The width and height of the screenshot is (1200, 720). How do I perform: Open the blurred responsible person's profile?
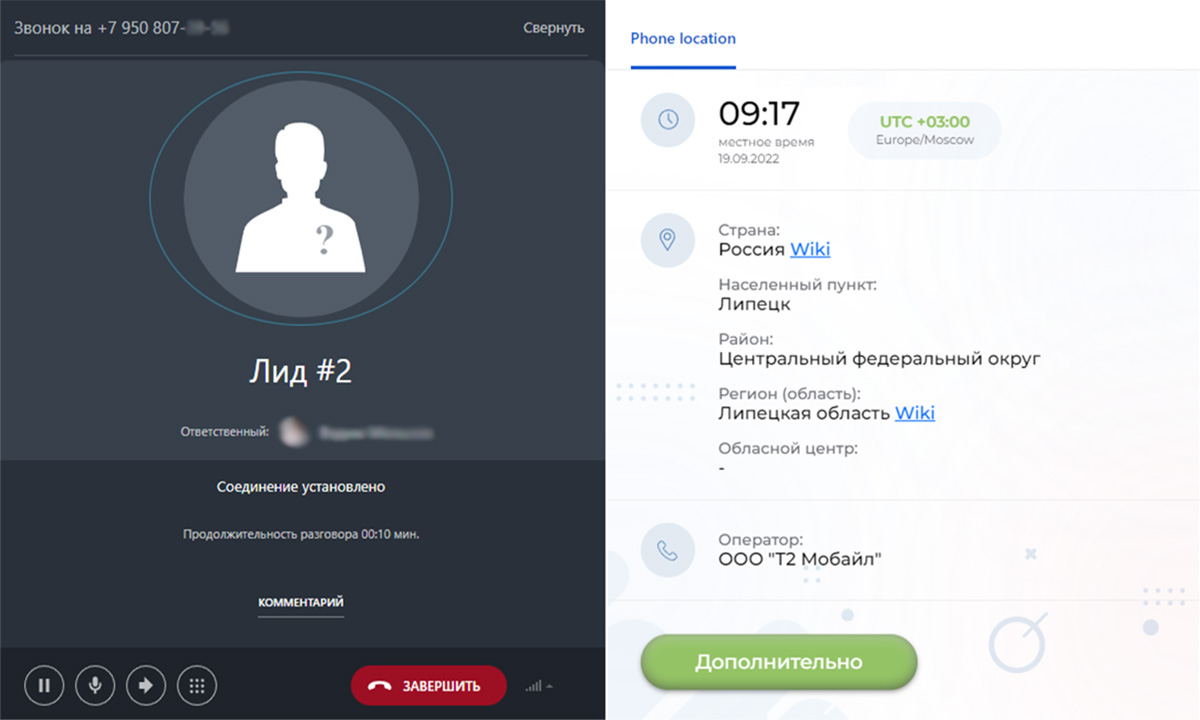(356, 432)
